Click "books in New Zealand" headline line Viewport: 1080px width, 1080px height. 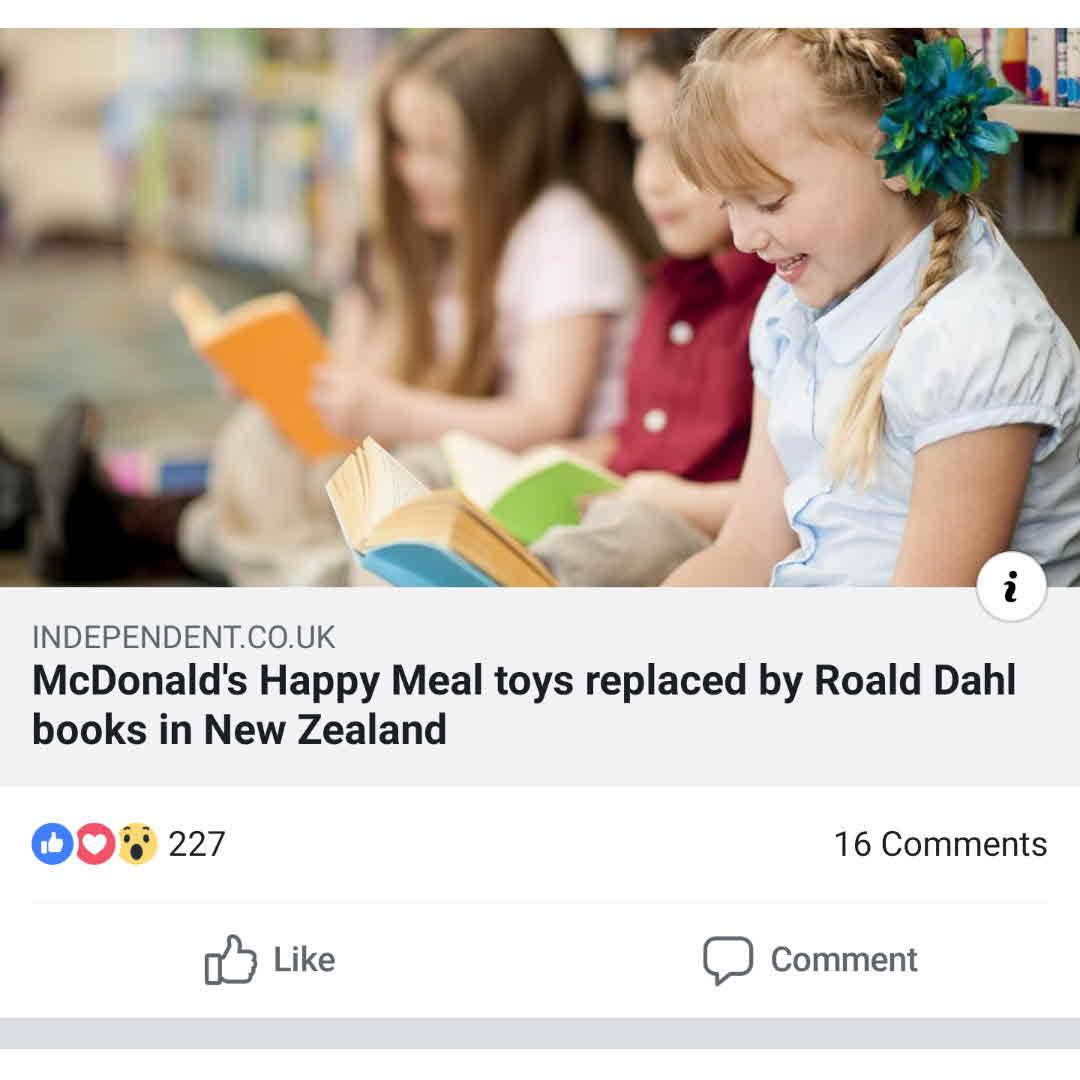[240, 730]
